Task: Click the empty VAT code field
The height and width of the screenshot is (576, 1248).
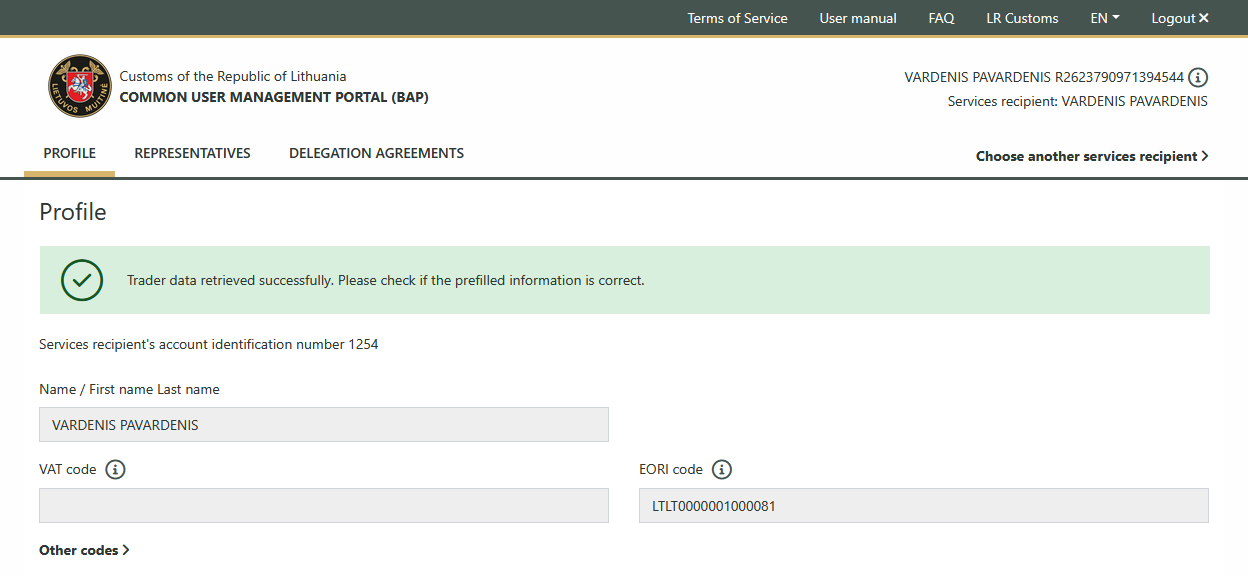Action: point(323,506)
